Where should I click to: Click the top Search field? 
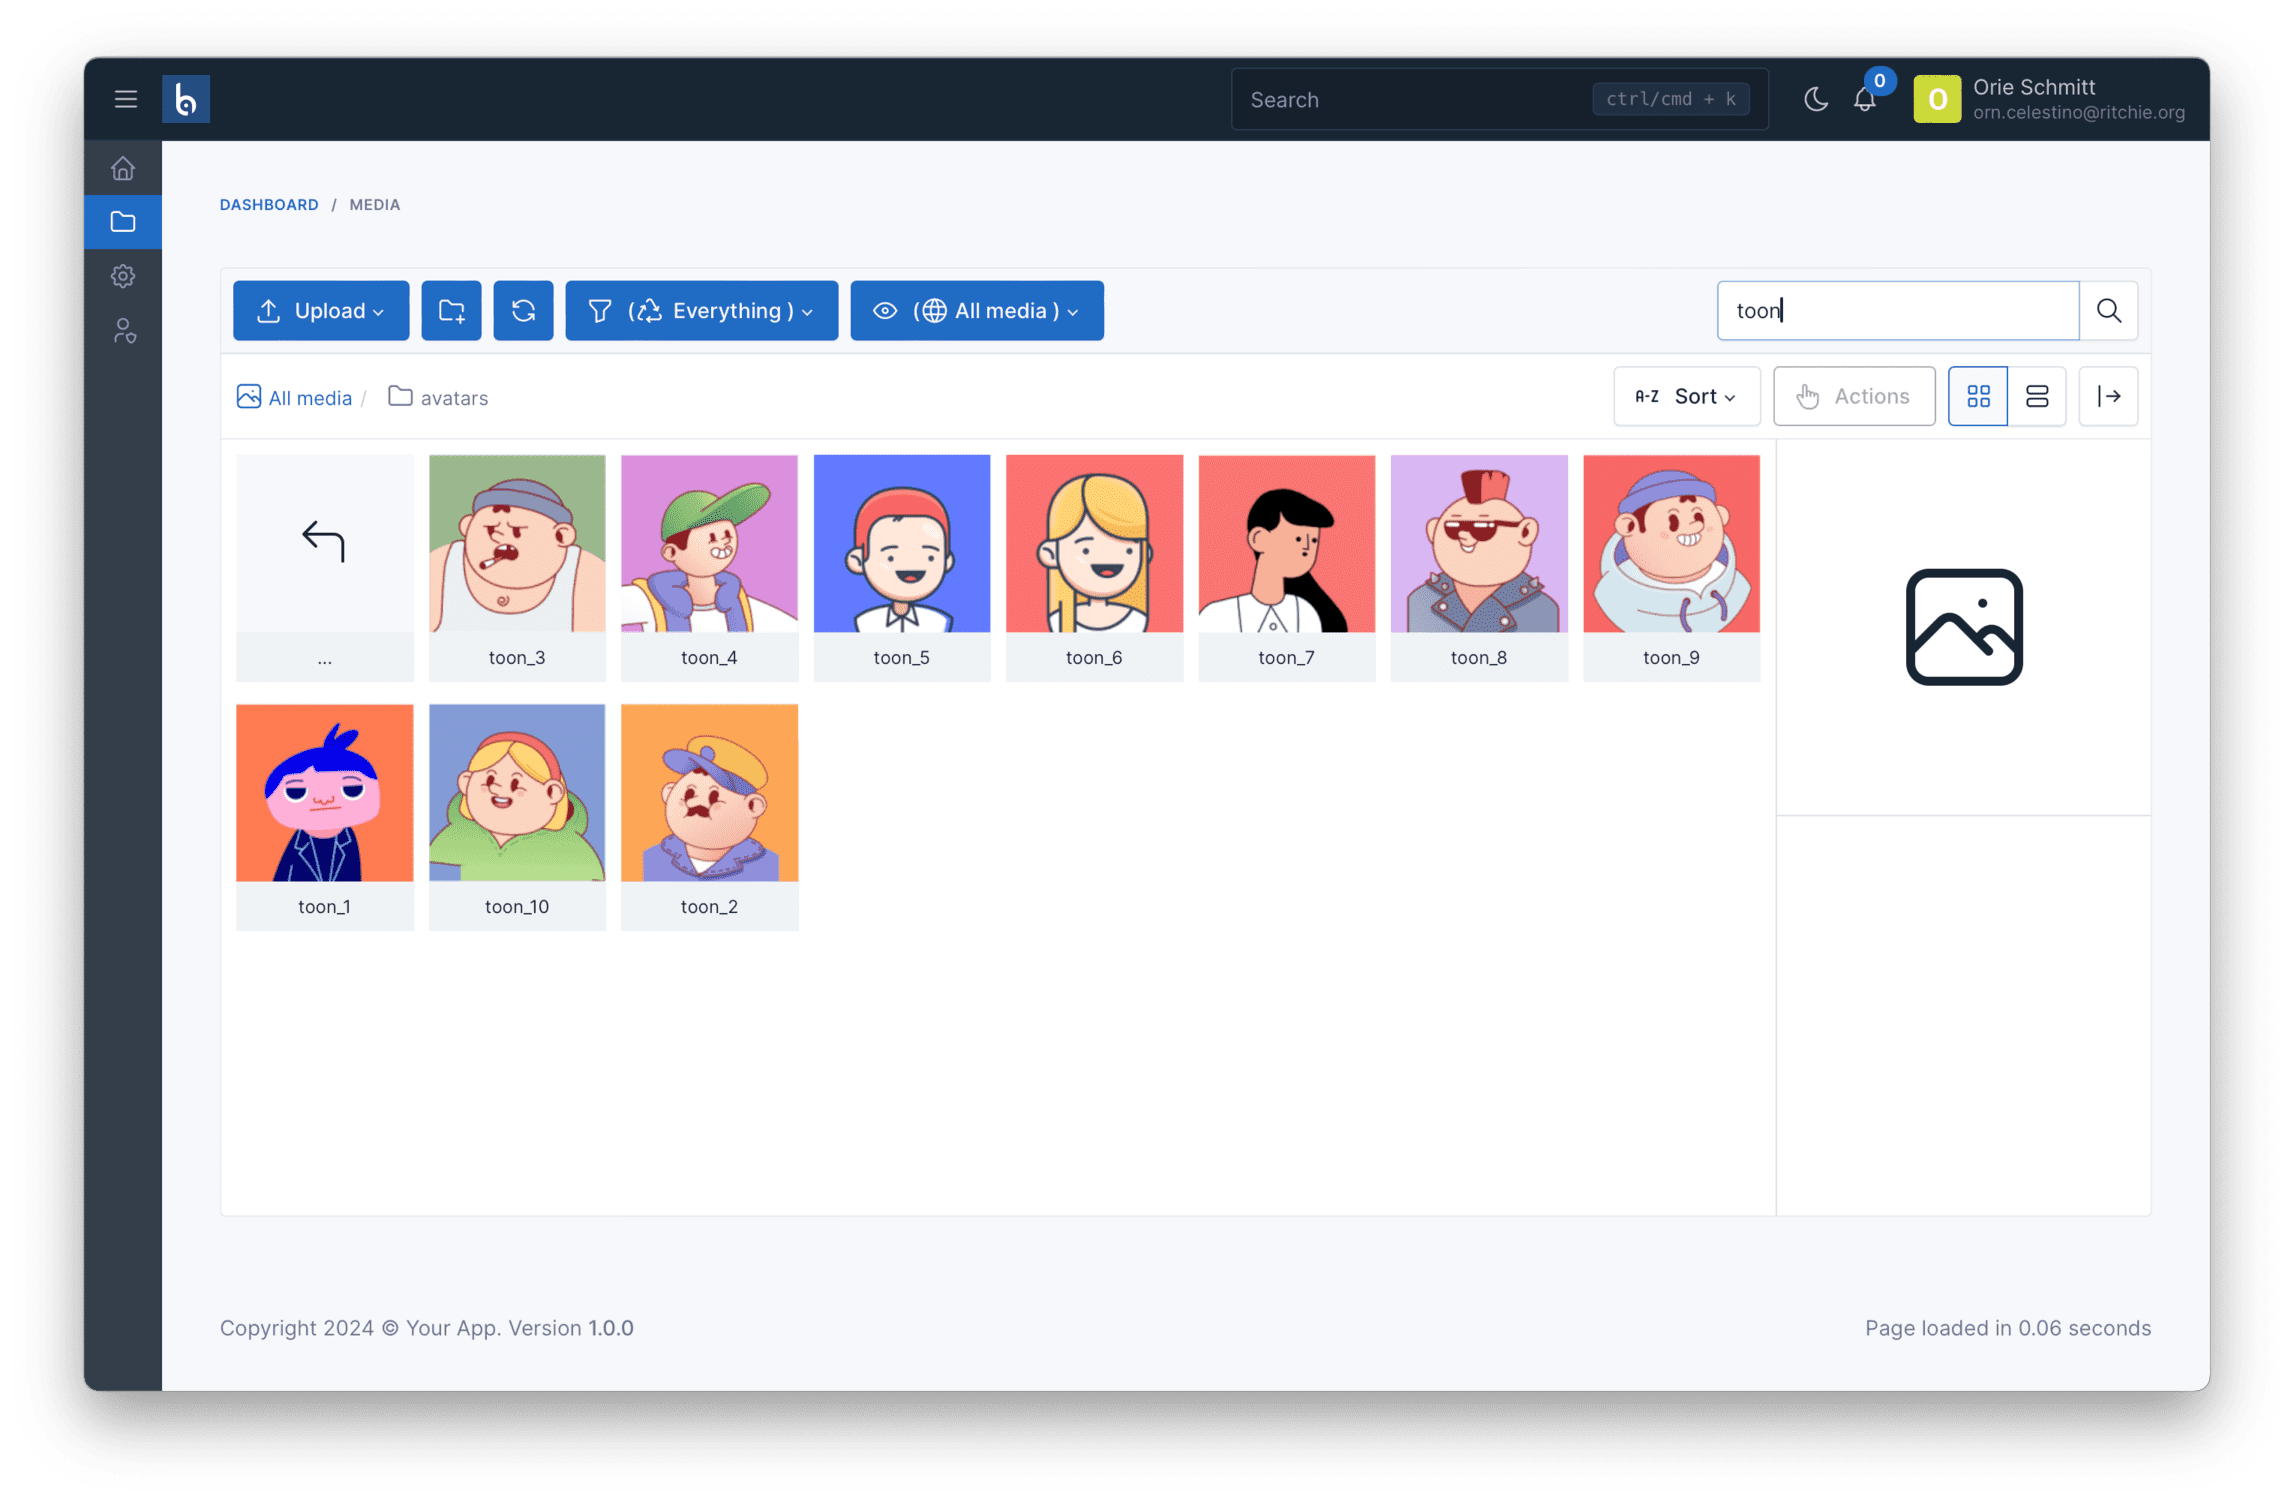1410,100
